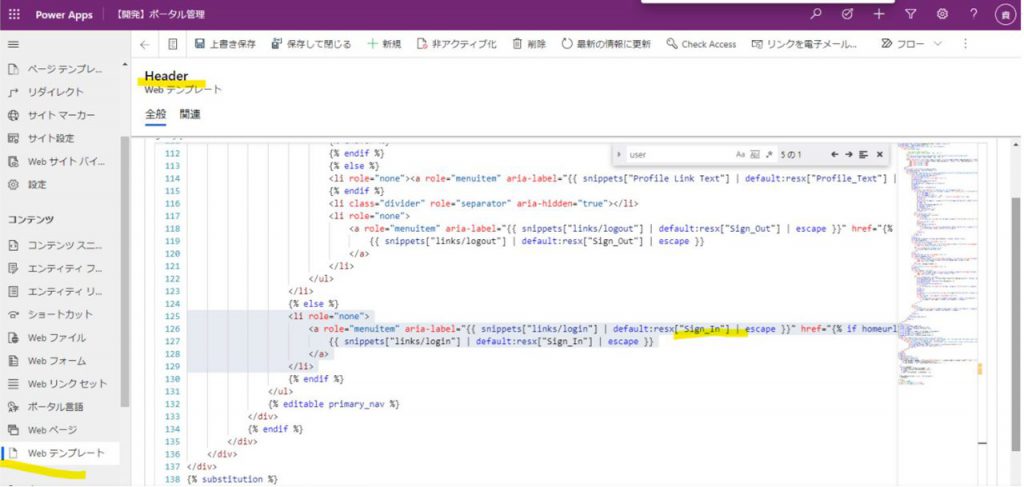Click the 【開発】ポータル管理 app name
This screenshot has height=487, width=1024.
[x=160, y=14]
